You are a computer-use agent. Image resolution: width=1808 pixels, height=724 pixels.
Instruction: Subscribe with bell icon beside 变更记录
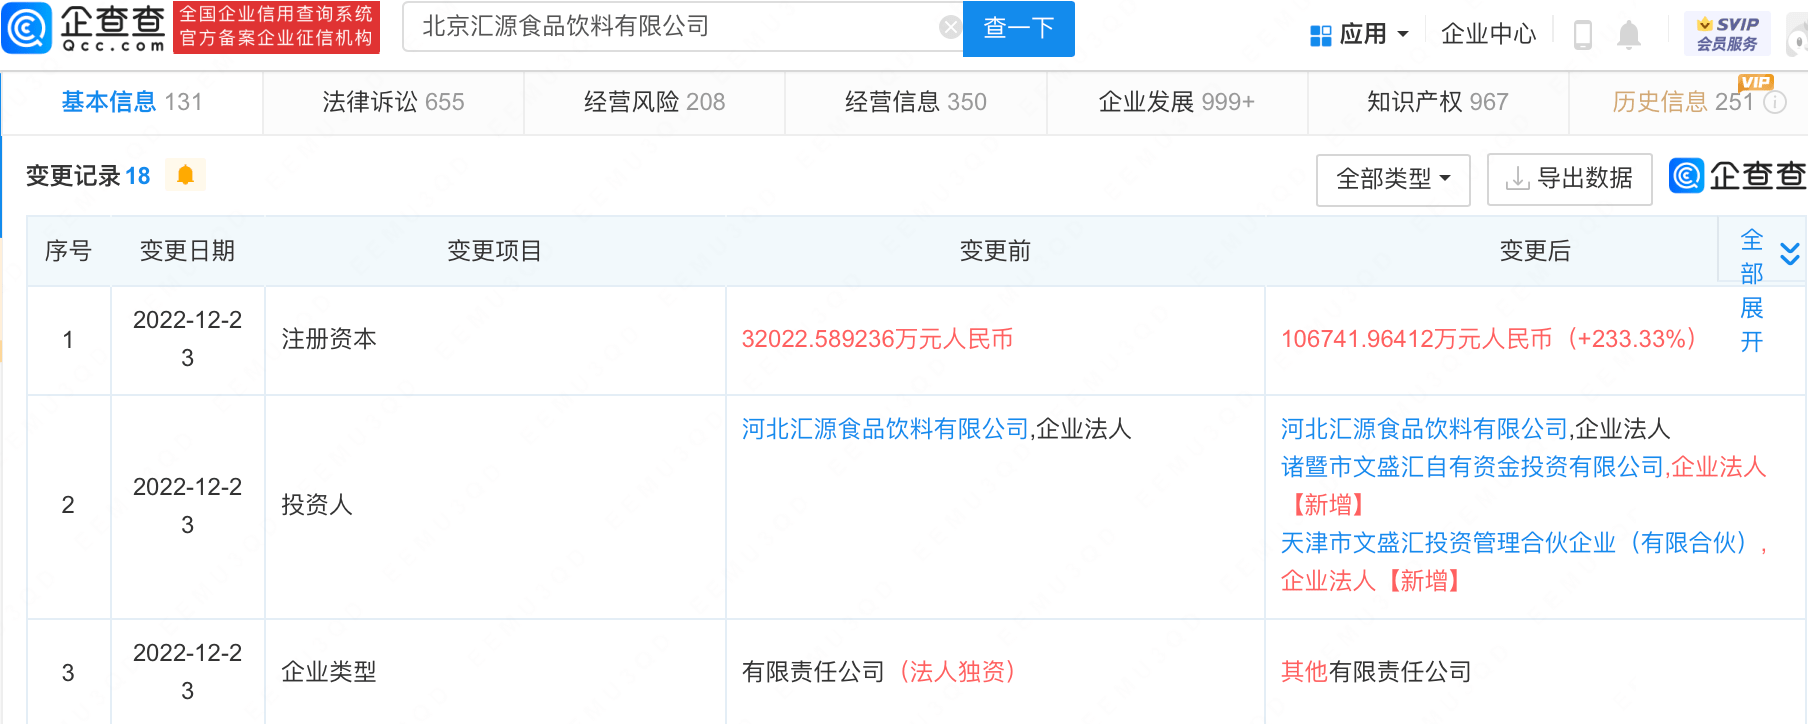click(185, 175)
